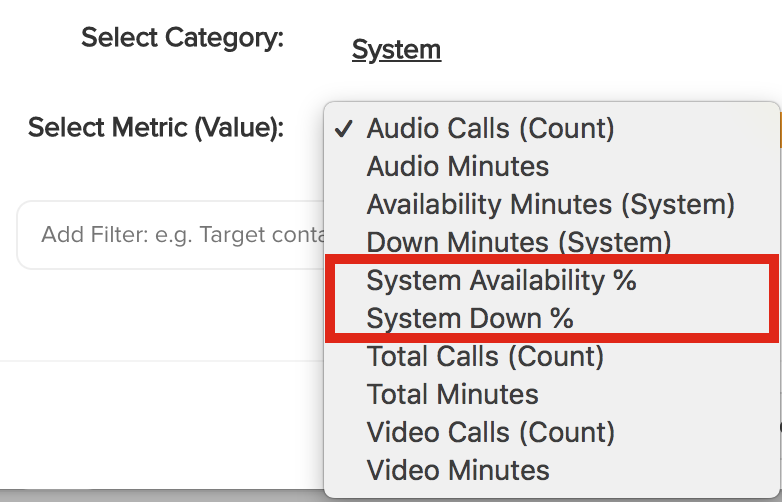Pick Availability Minutes (System) option
Screen dimensions: 782x502
pos(551,204)
